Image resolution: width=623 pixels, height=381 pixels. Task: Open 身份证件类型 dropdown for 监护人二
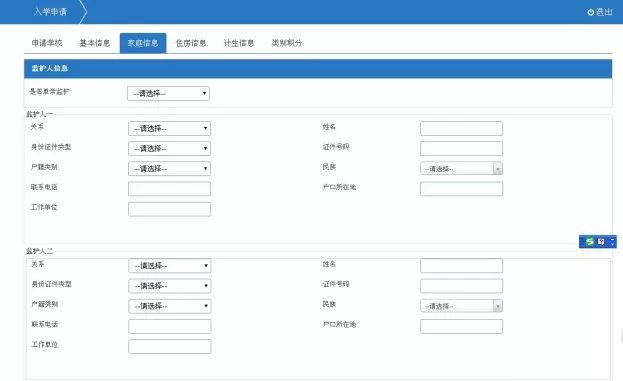[x=170, y=286]
